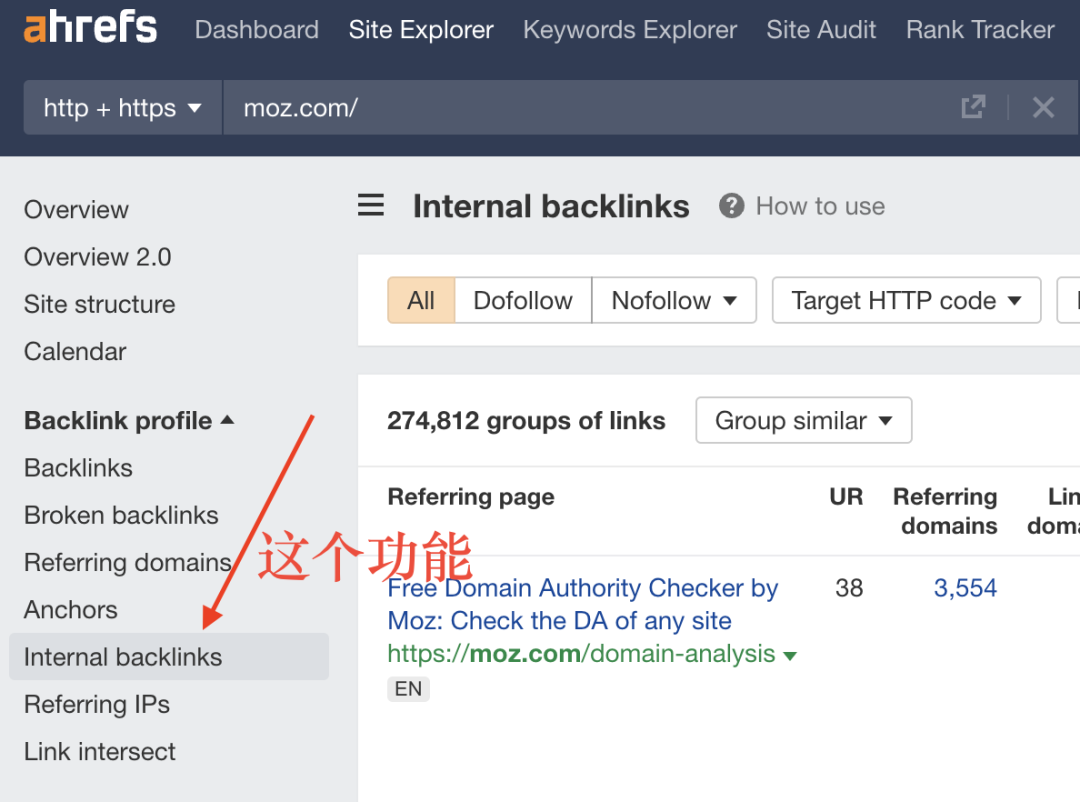Clear the URL field with X icon
The width and height of the screenshot is (1080, 802).
[1043, 107]
